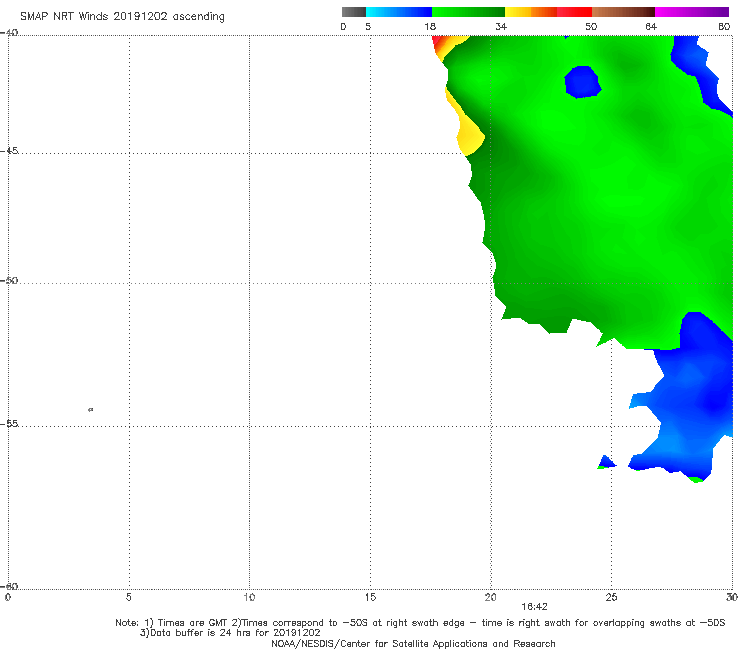Click the longitude label '5'
The image size is (740, 650).
click(x=128, y=597)
